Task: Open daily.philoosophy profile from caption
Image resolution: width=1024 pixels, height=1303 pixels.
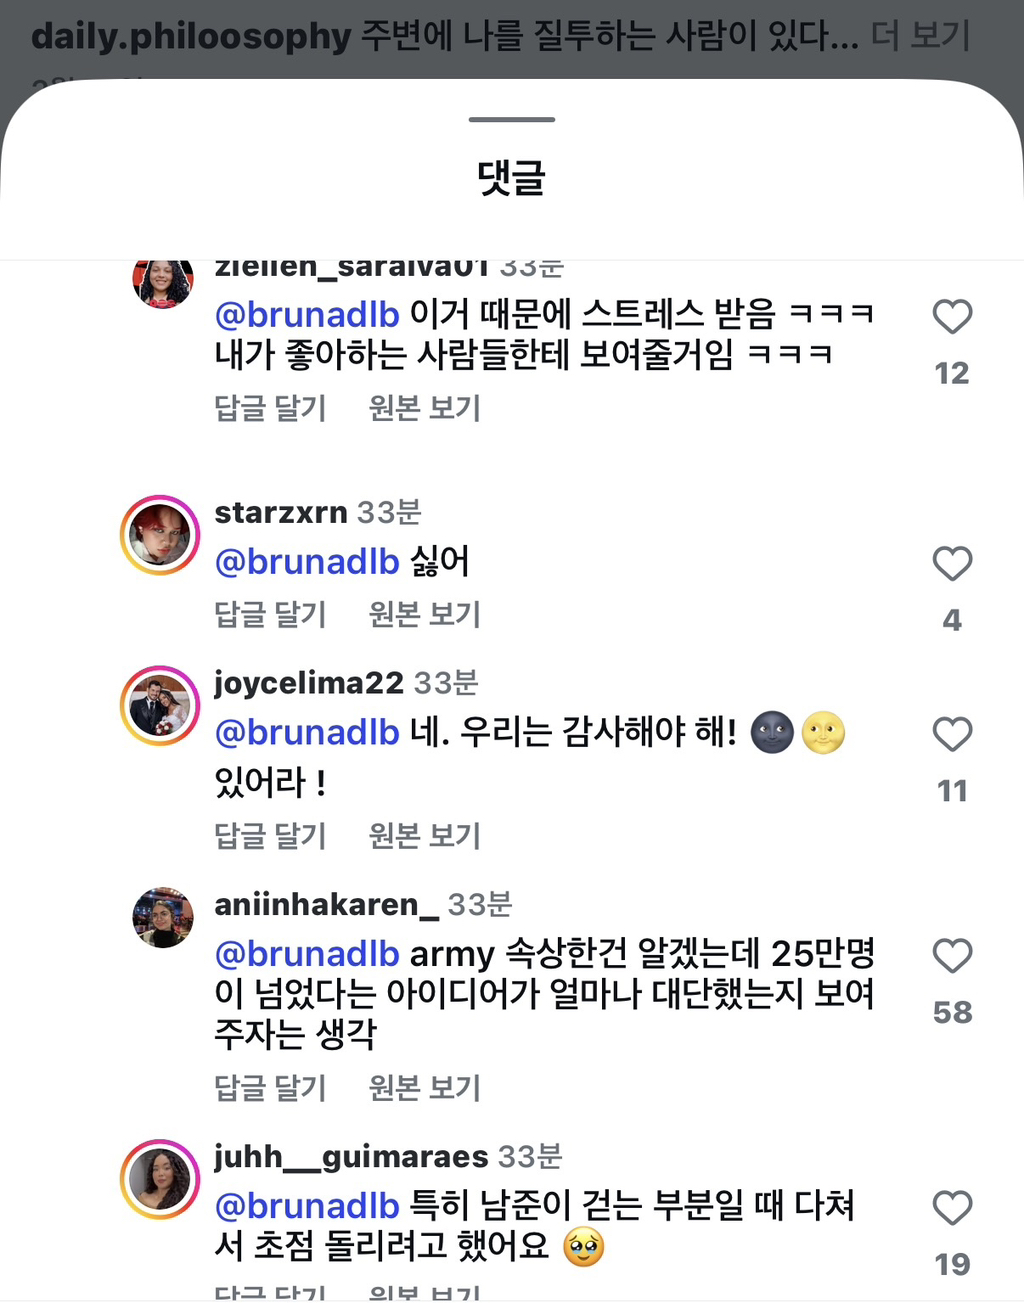Action: [191, 37]
